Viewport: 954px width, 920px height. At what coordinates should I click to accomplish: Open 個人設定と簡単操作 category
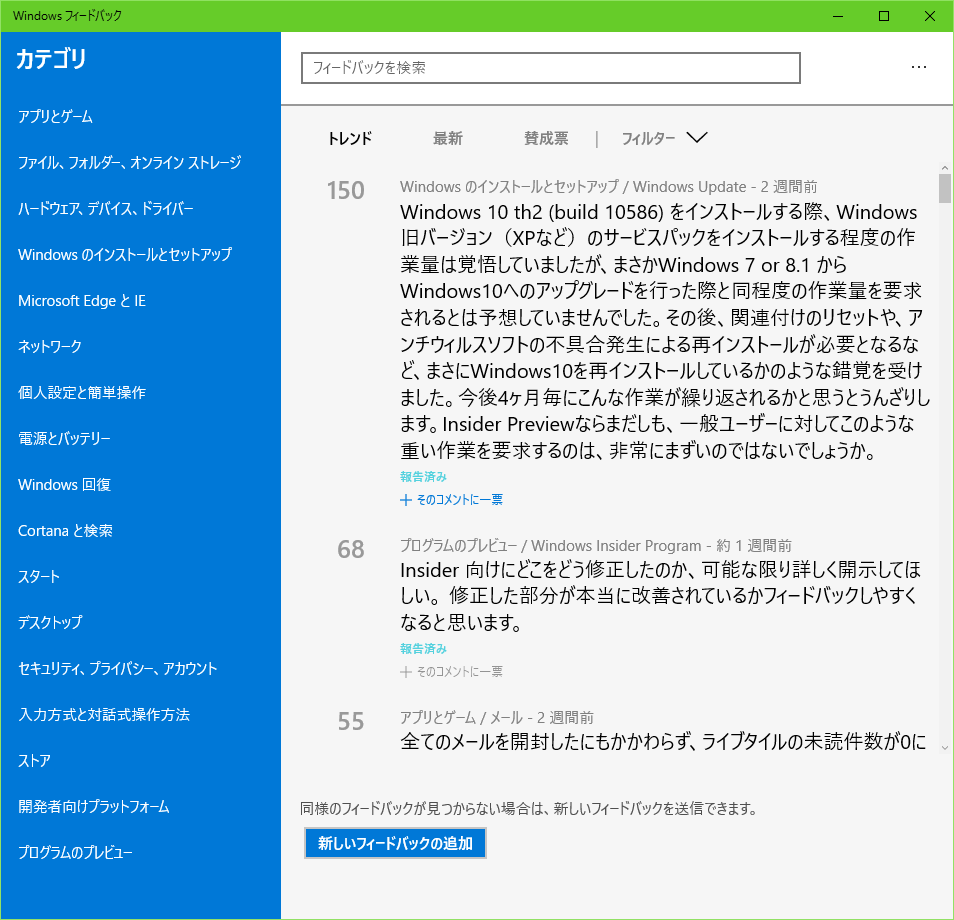(x=82, y=392)
